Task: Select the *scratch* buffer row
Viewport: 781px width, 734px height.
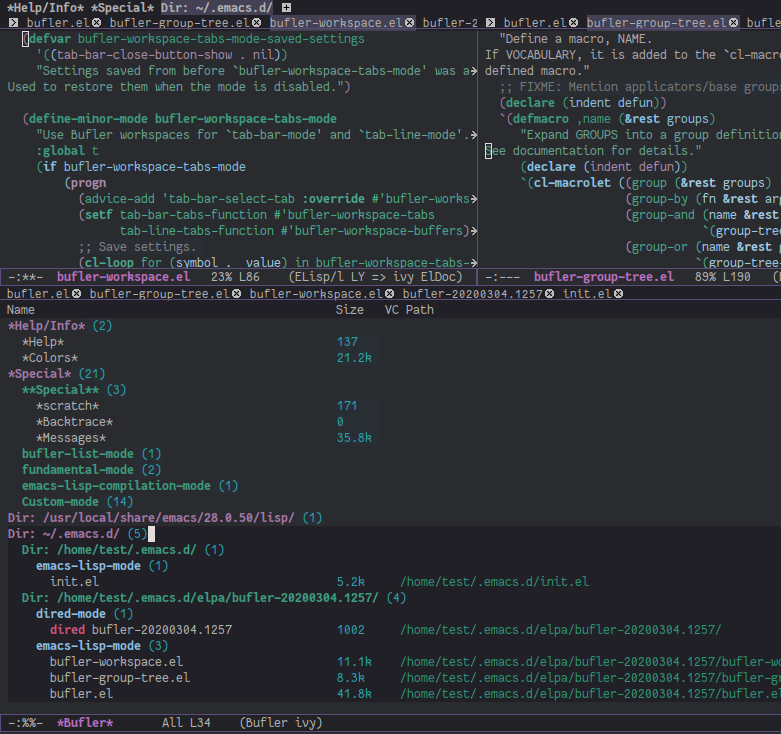Action: (67, 406)
